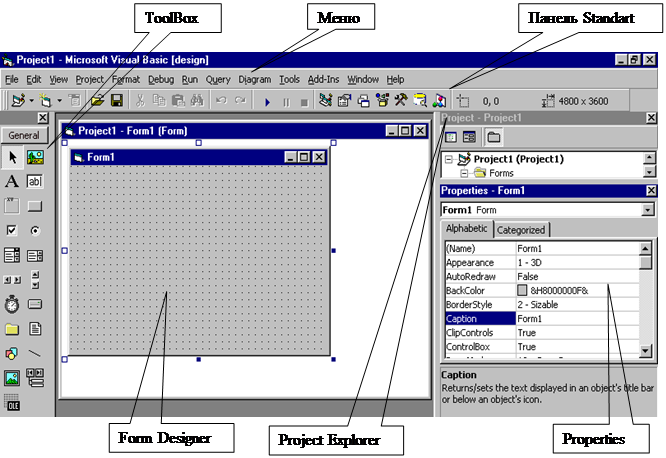Image resolution: width=666 pixels, height=458 pixels.
Task: Select the TextBox control tool
Action: click(x=35, y=181)
